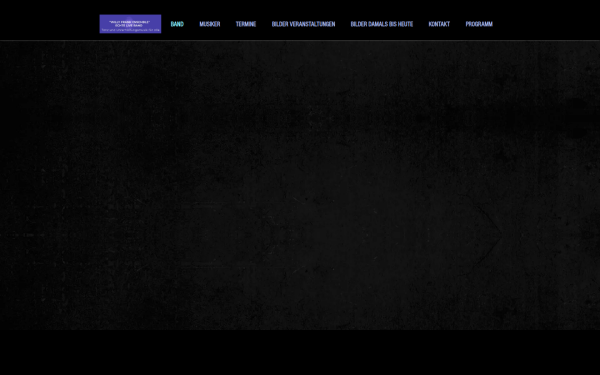This screenshot has height=375, width=600.
Task: Open the MUSIKER page
Action: [210, 24]
